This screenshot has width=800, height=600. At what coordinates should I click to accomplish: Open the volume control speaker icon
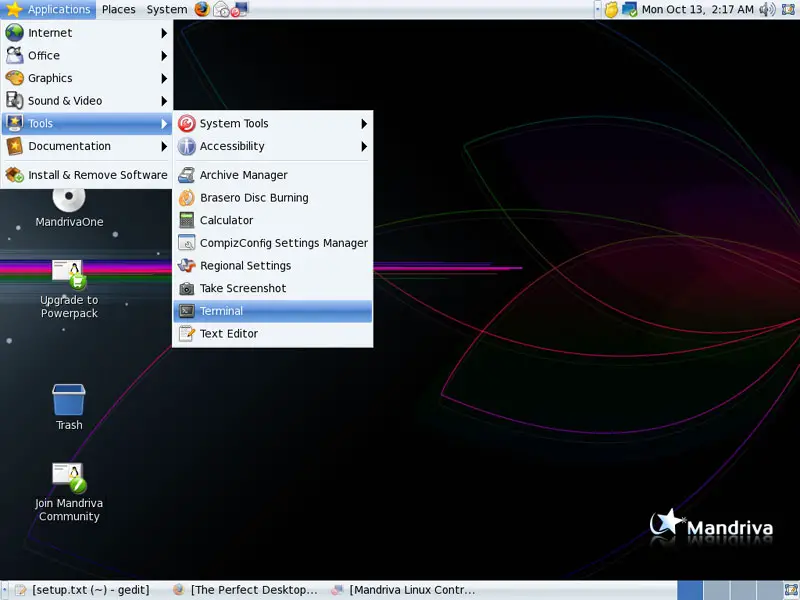[767, 9]
